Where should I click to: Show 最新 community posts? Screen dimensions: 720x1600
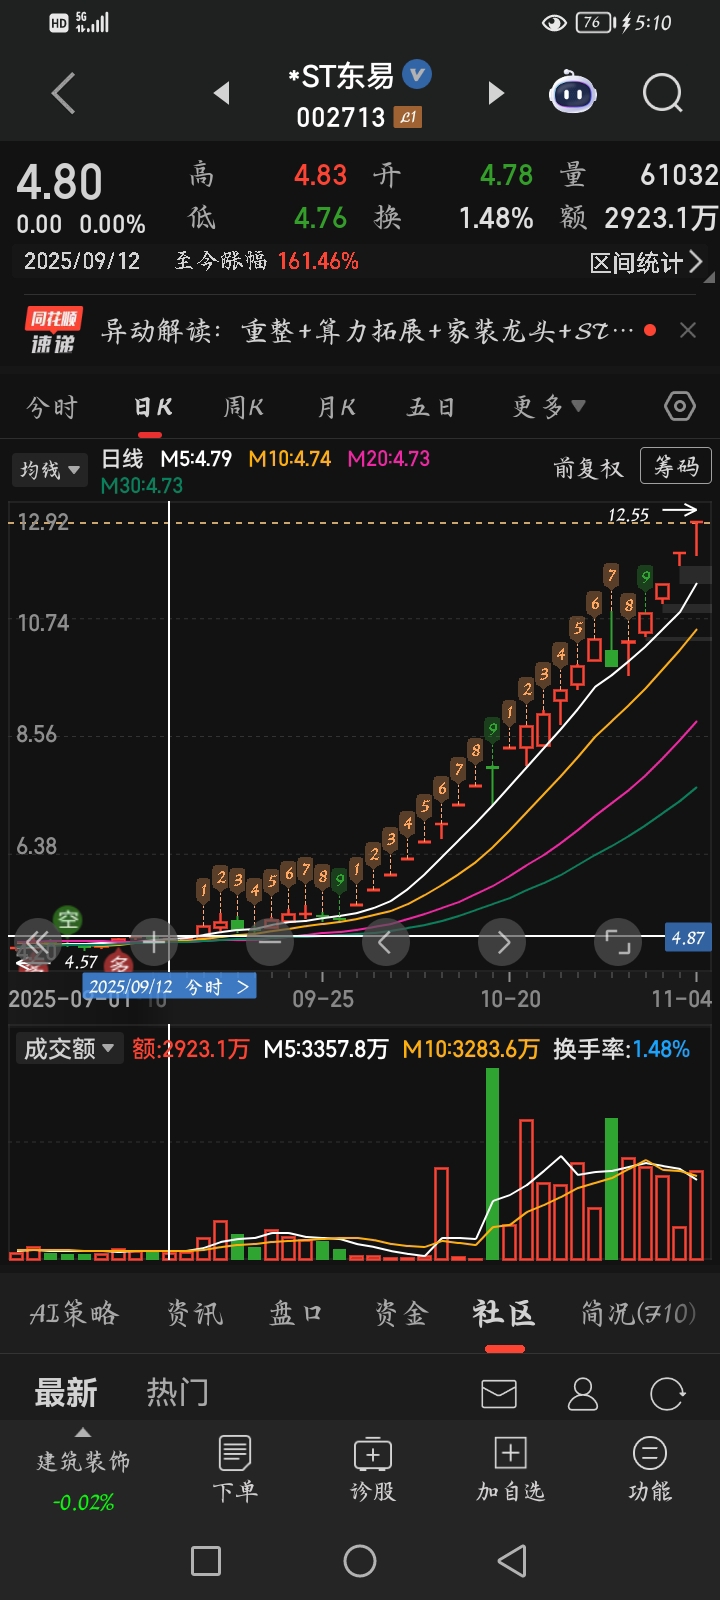pos(66,1392)
